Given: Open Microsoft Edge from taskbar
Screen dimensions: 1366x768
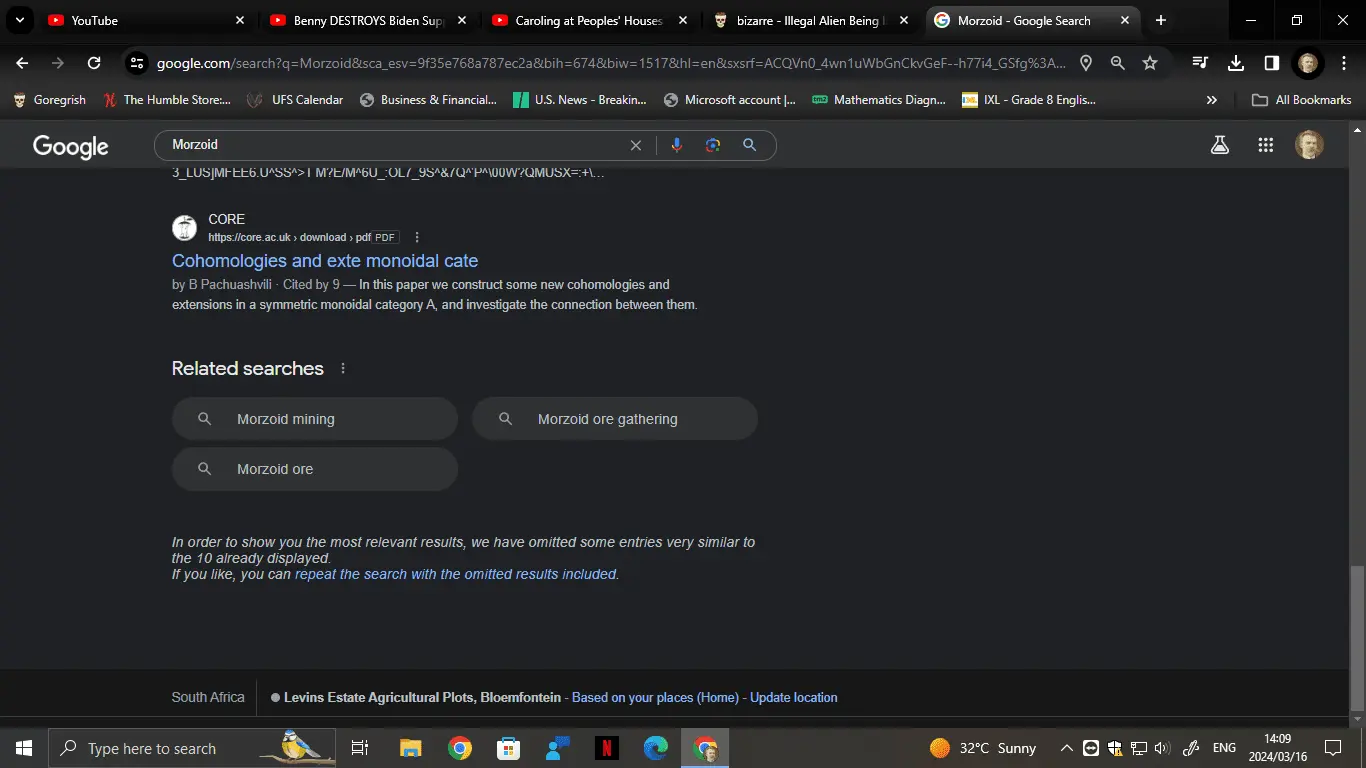Looking at the screenshot, I should point(656,748).
